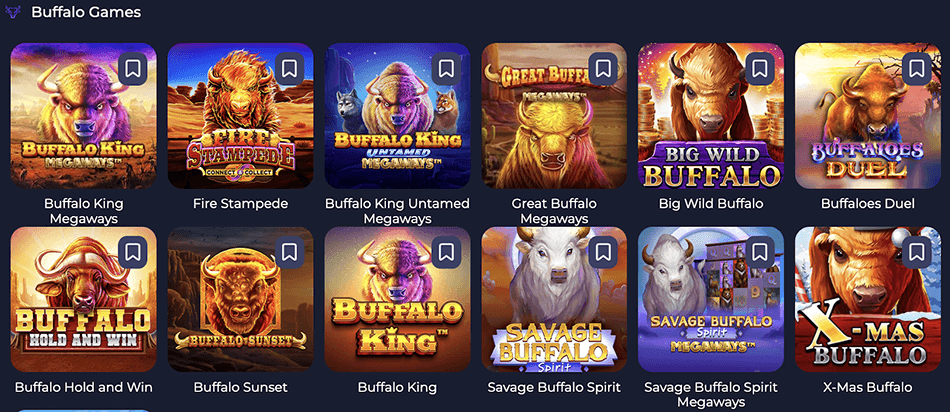Bookmark the Buffalo King Megaways game
The image size is (950, 412).
point(133,68)
